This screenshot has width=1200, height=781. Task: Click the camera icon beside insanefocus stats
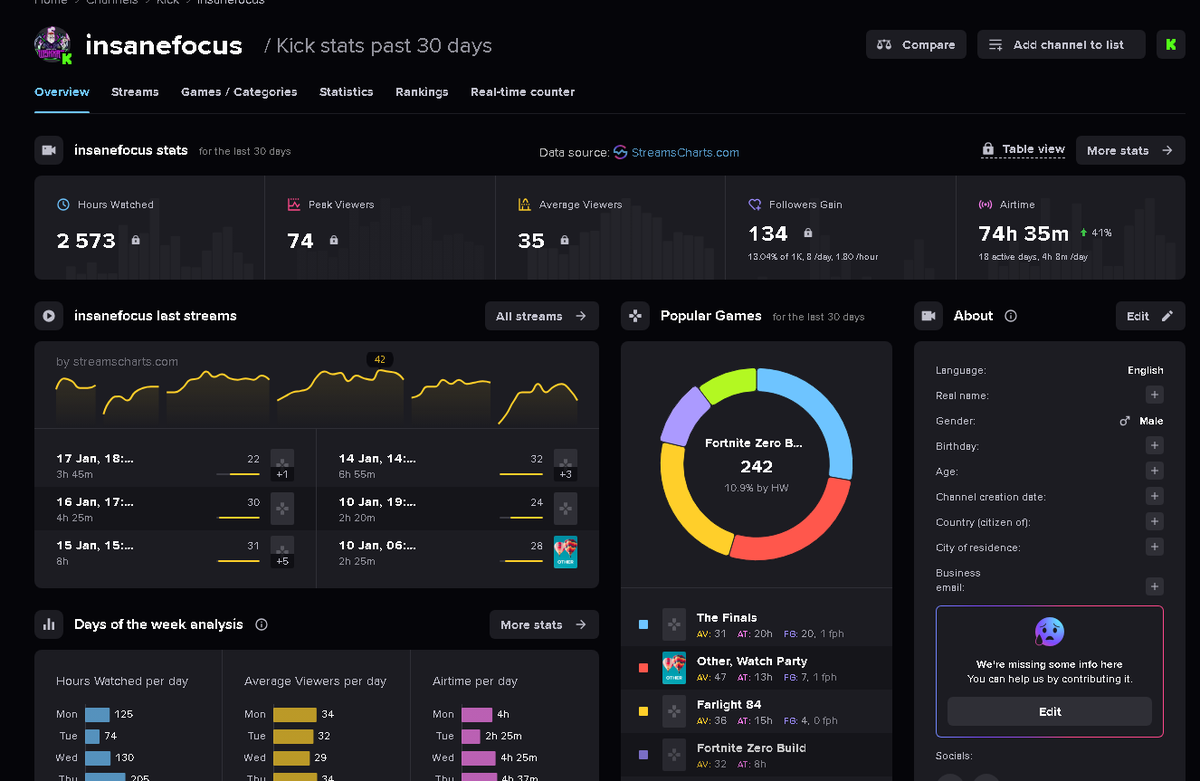coord(48,150)
